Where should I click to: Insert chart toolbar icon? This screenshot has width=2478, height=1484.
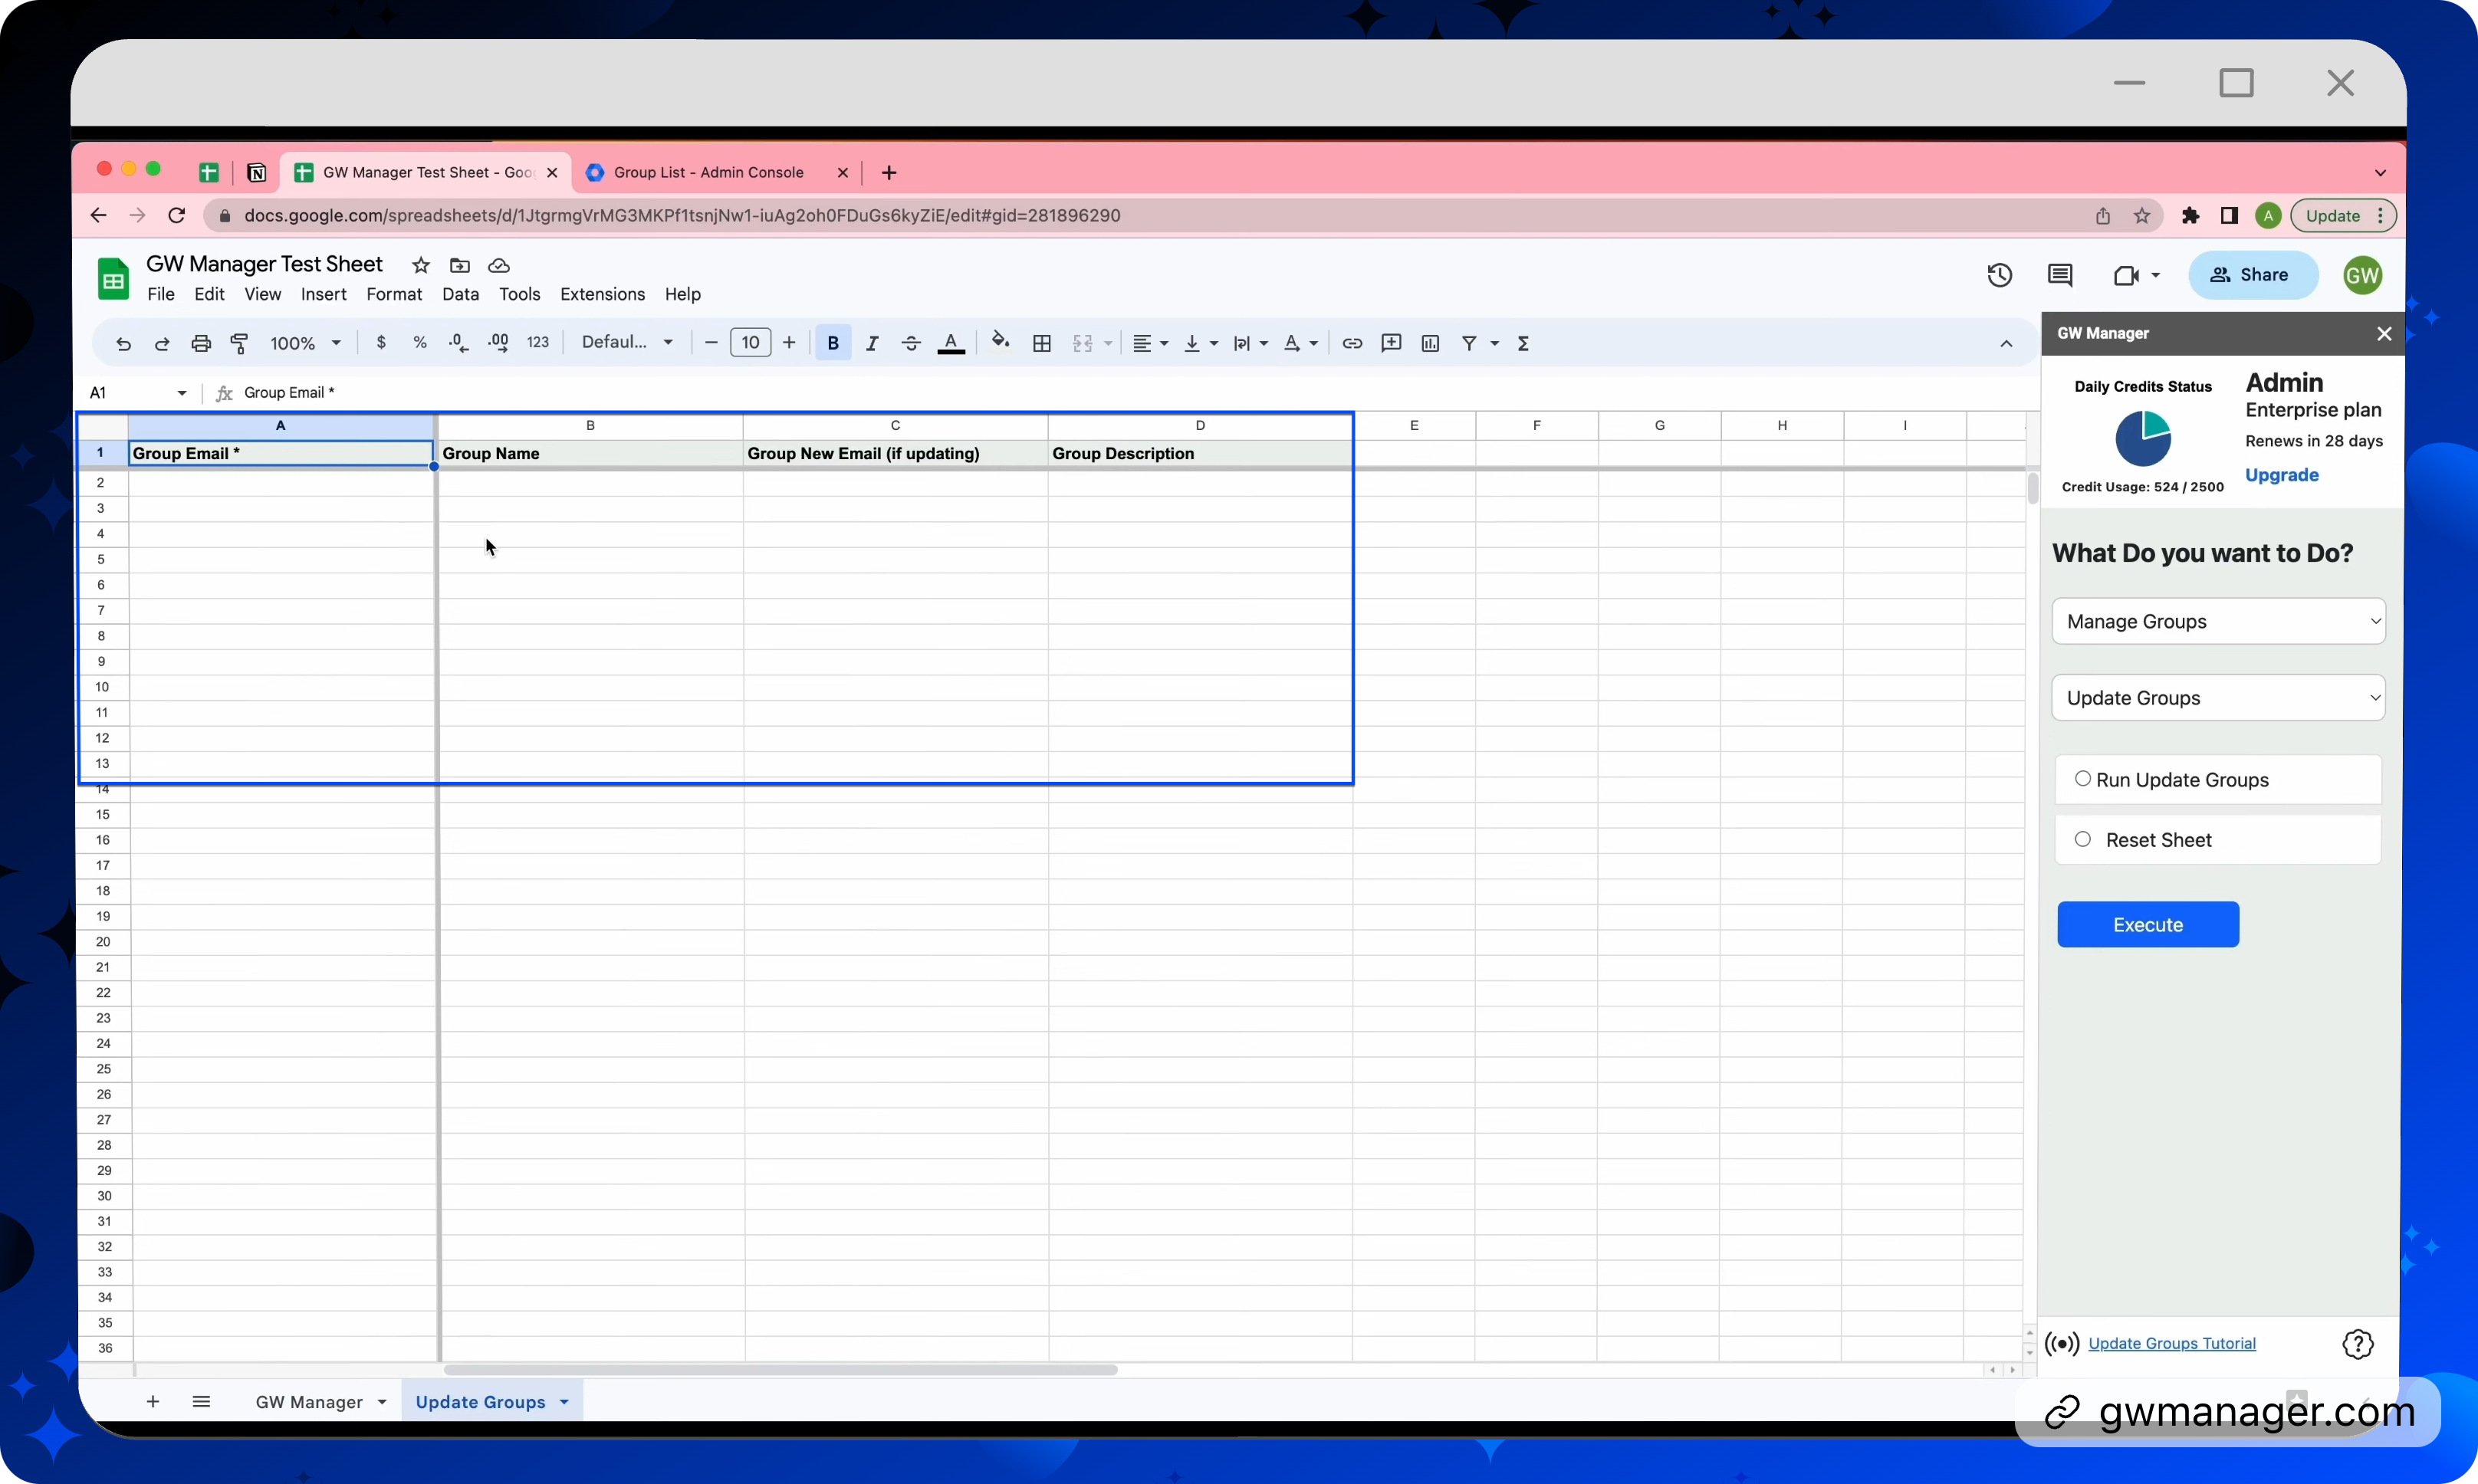[x=1431, y=343]
